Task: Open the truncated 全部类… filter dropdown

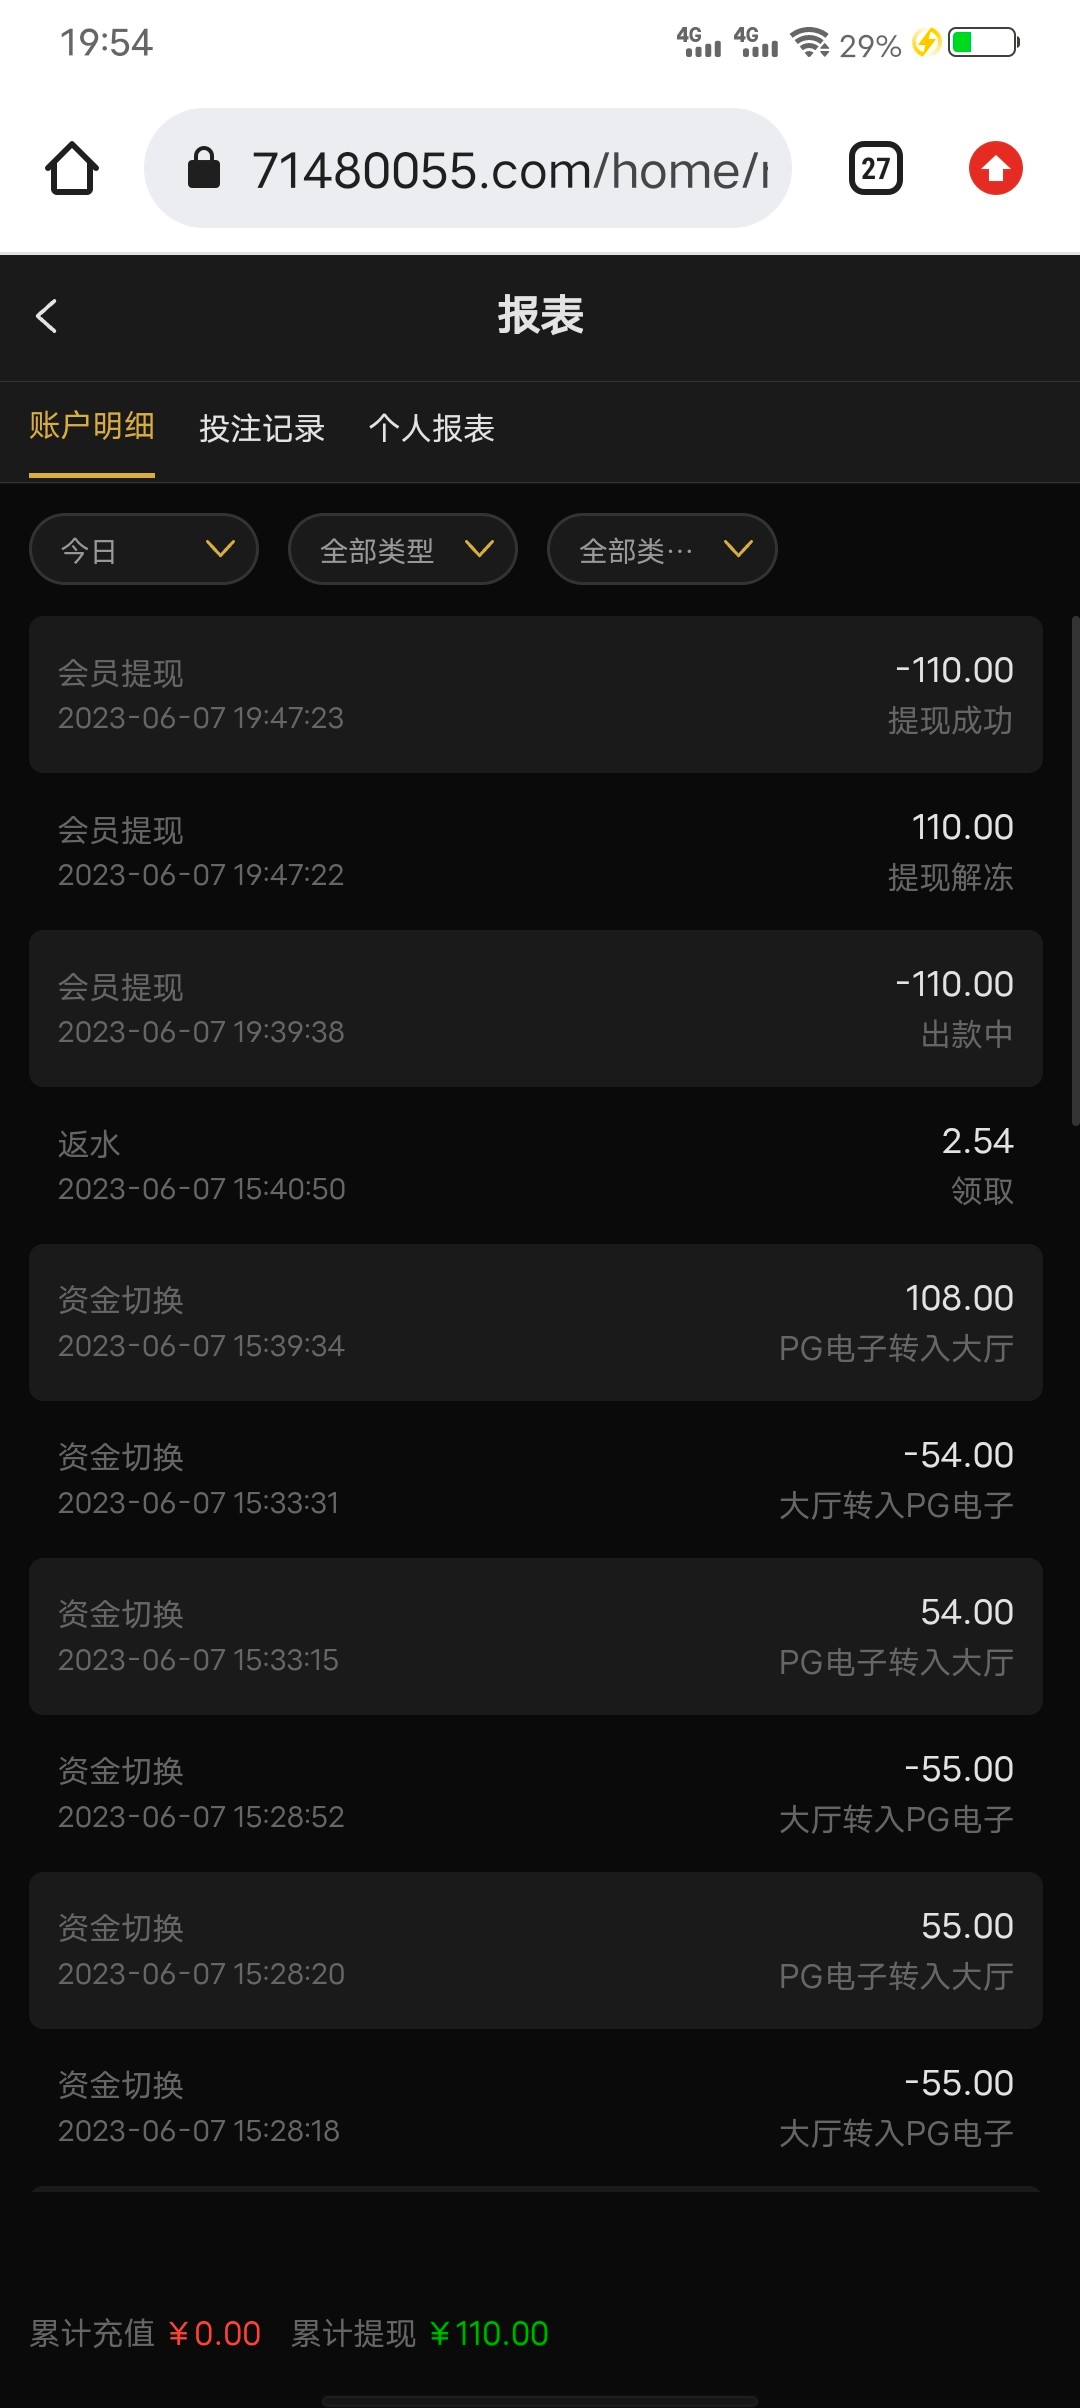Action: tap(662, 549)
